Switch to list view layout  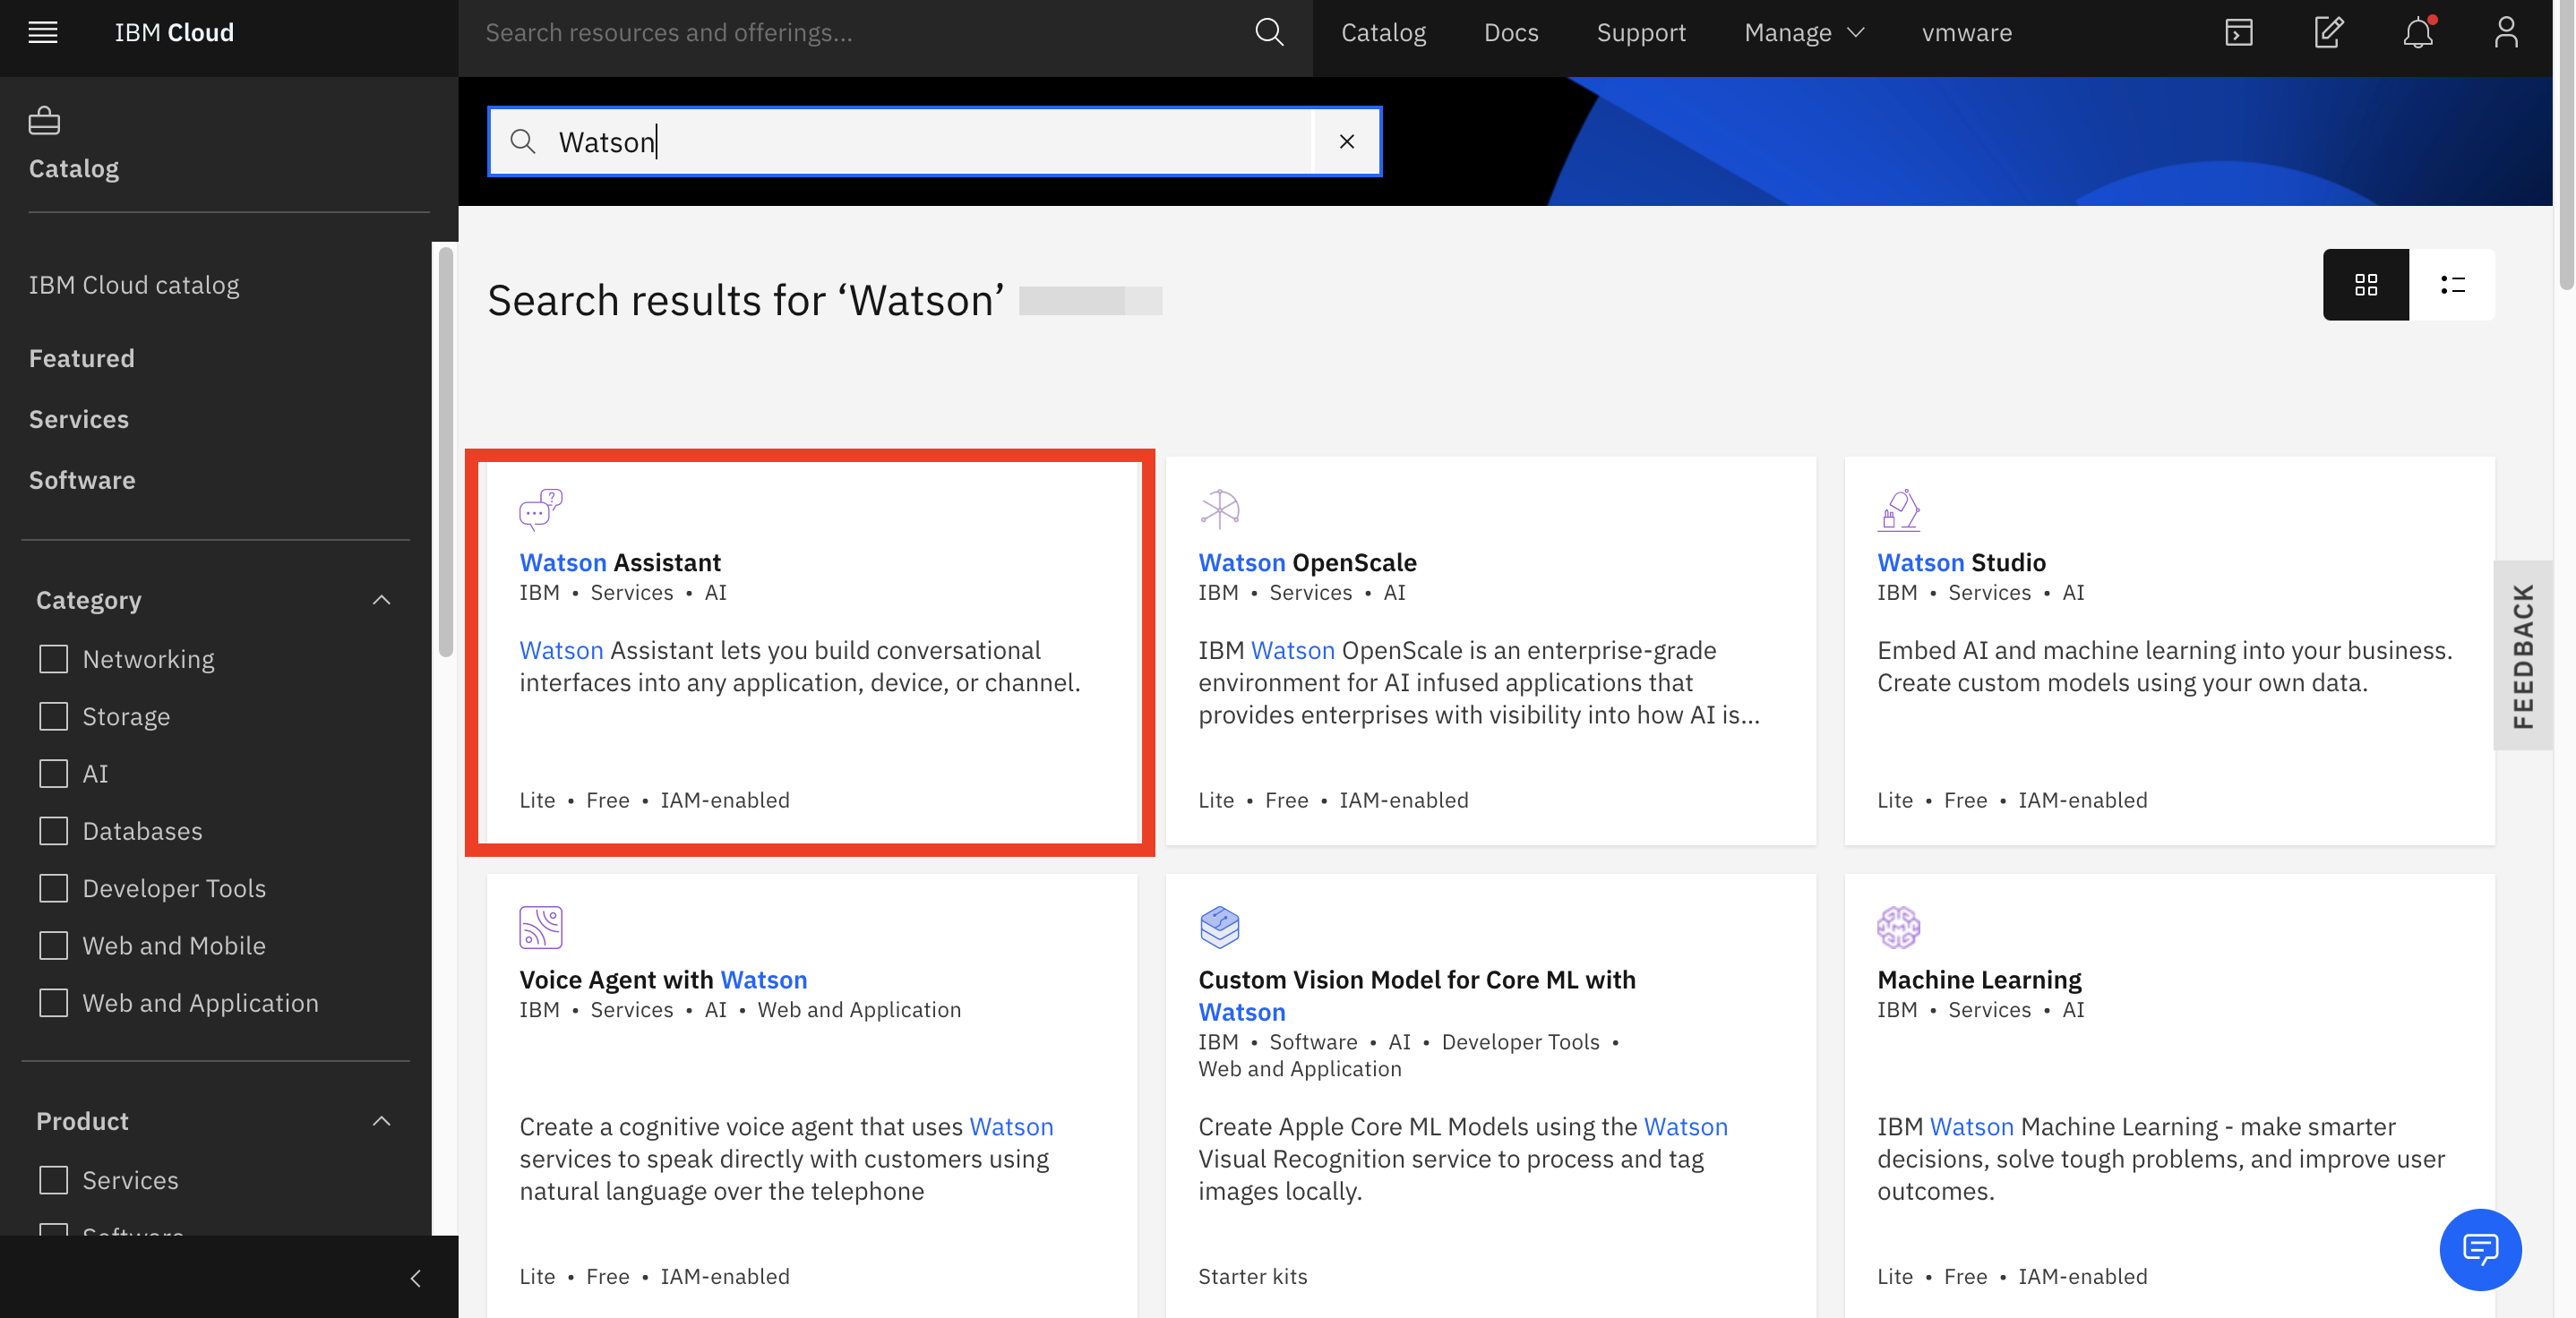coord(2452,285)
